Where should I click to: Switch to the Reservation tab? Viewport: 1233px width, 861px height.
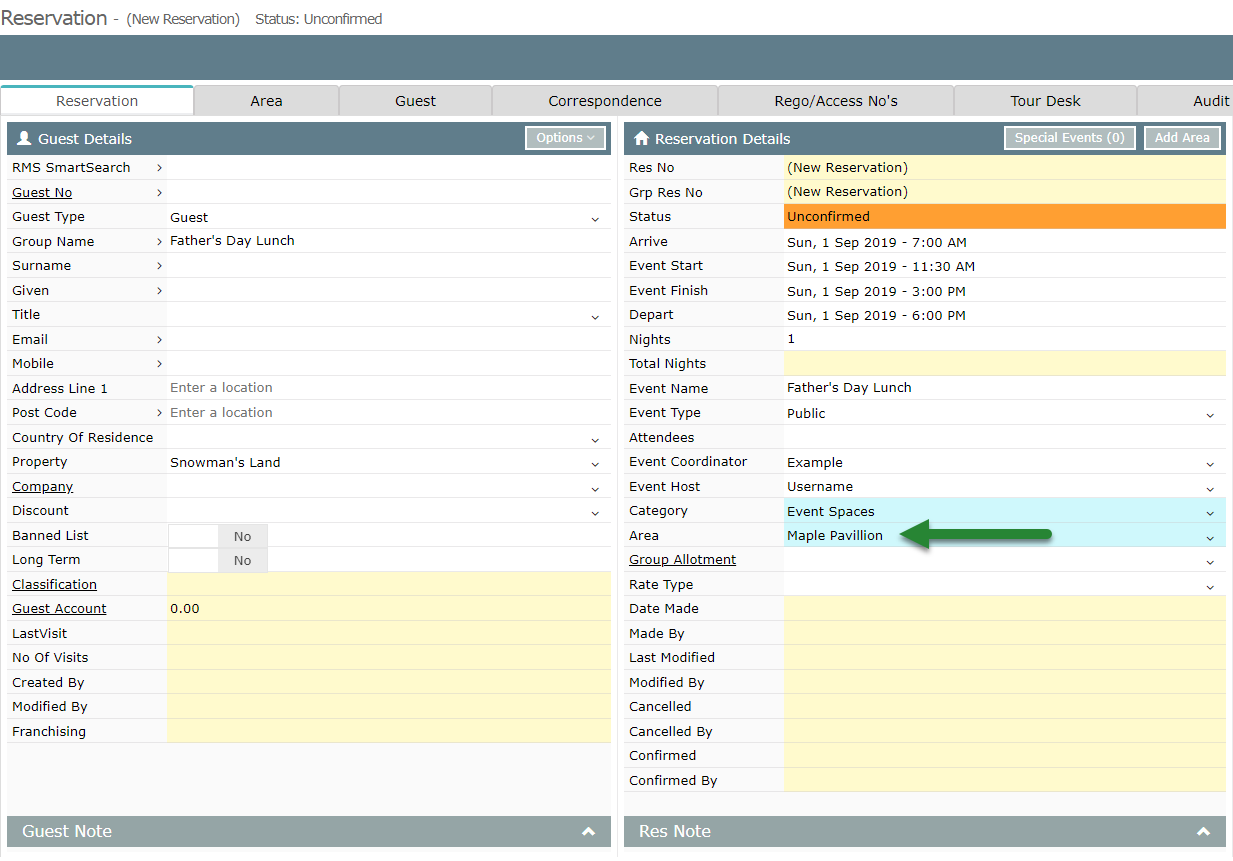coord(97,100)
